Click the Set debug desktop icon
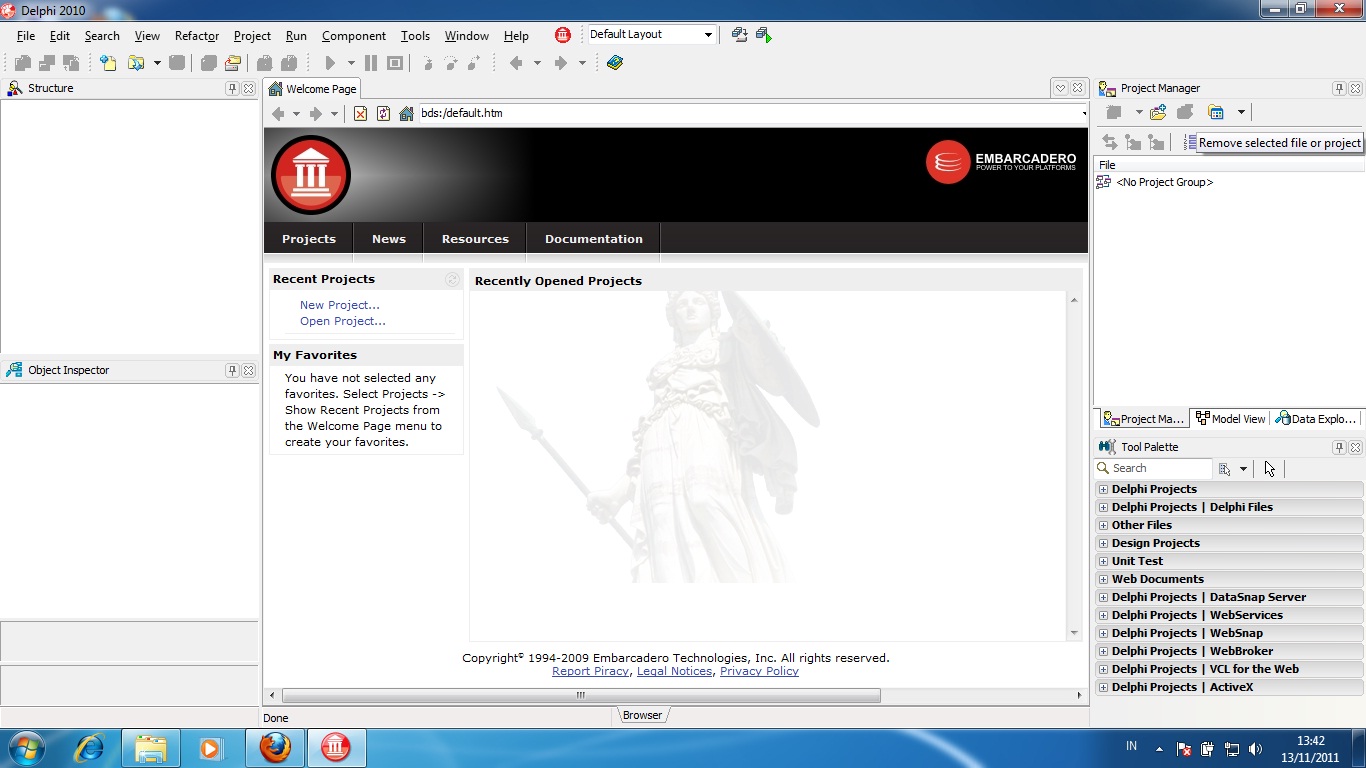1366x768 pixels. [x=764, y=35]
